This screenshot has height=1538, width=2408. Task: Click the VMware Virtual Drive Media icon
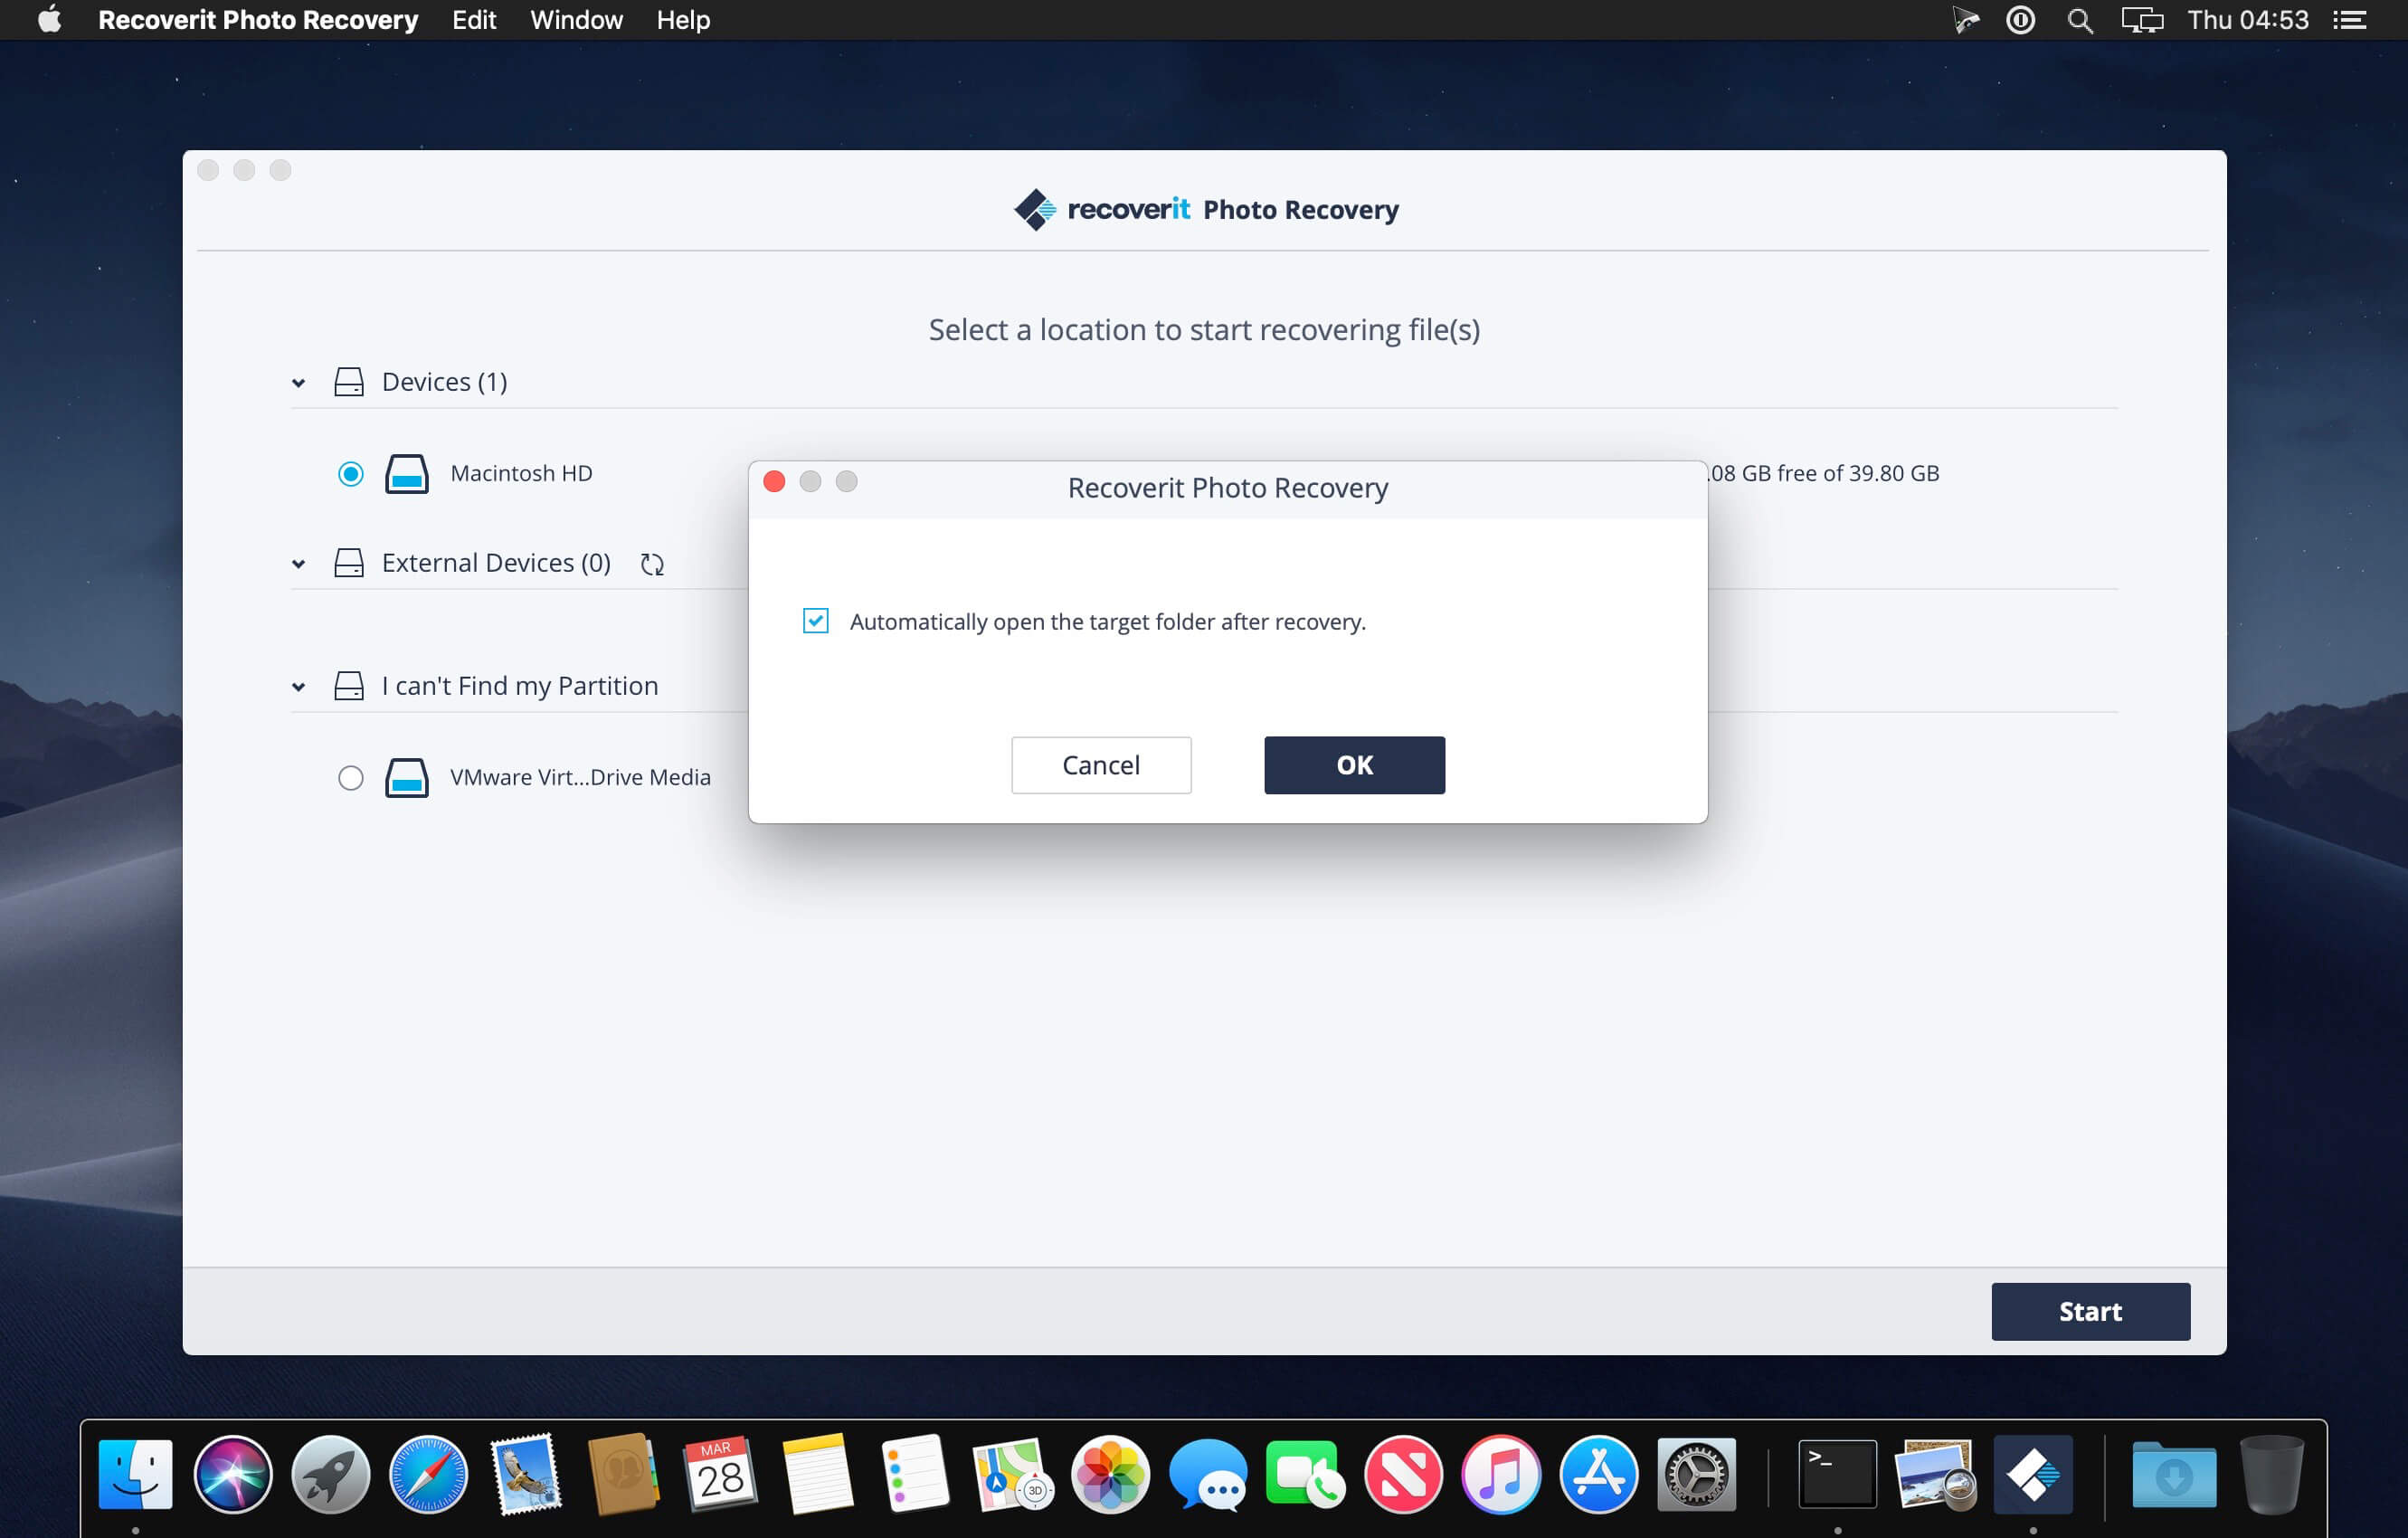(406, 777)
